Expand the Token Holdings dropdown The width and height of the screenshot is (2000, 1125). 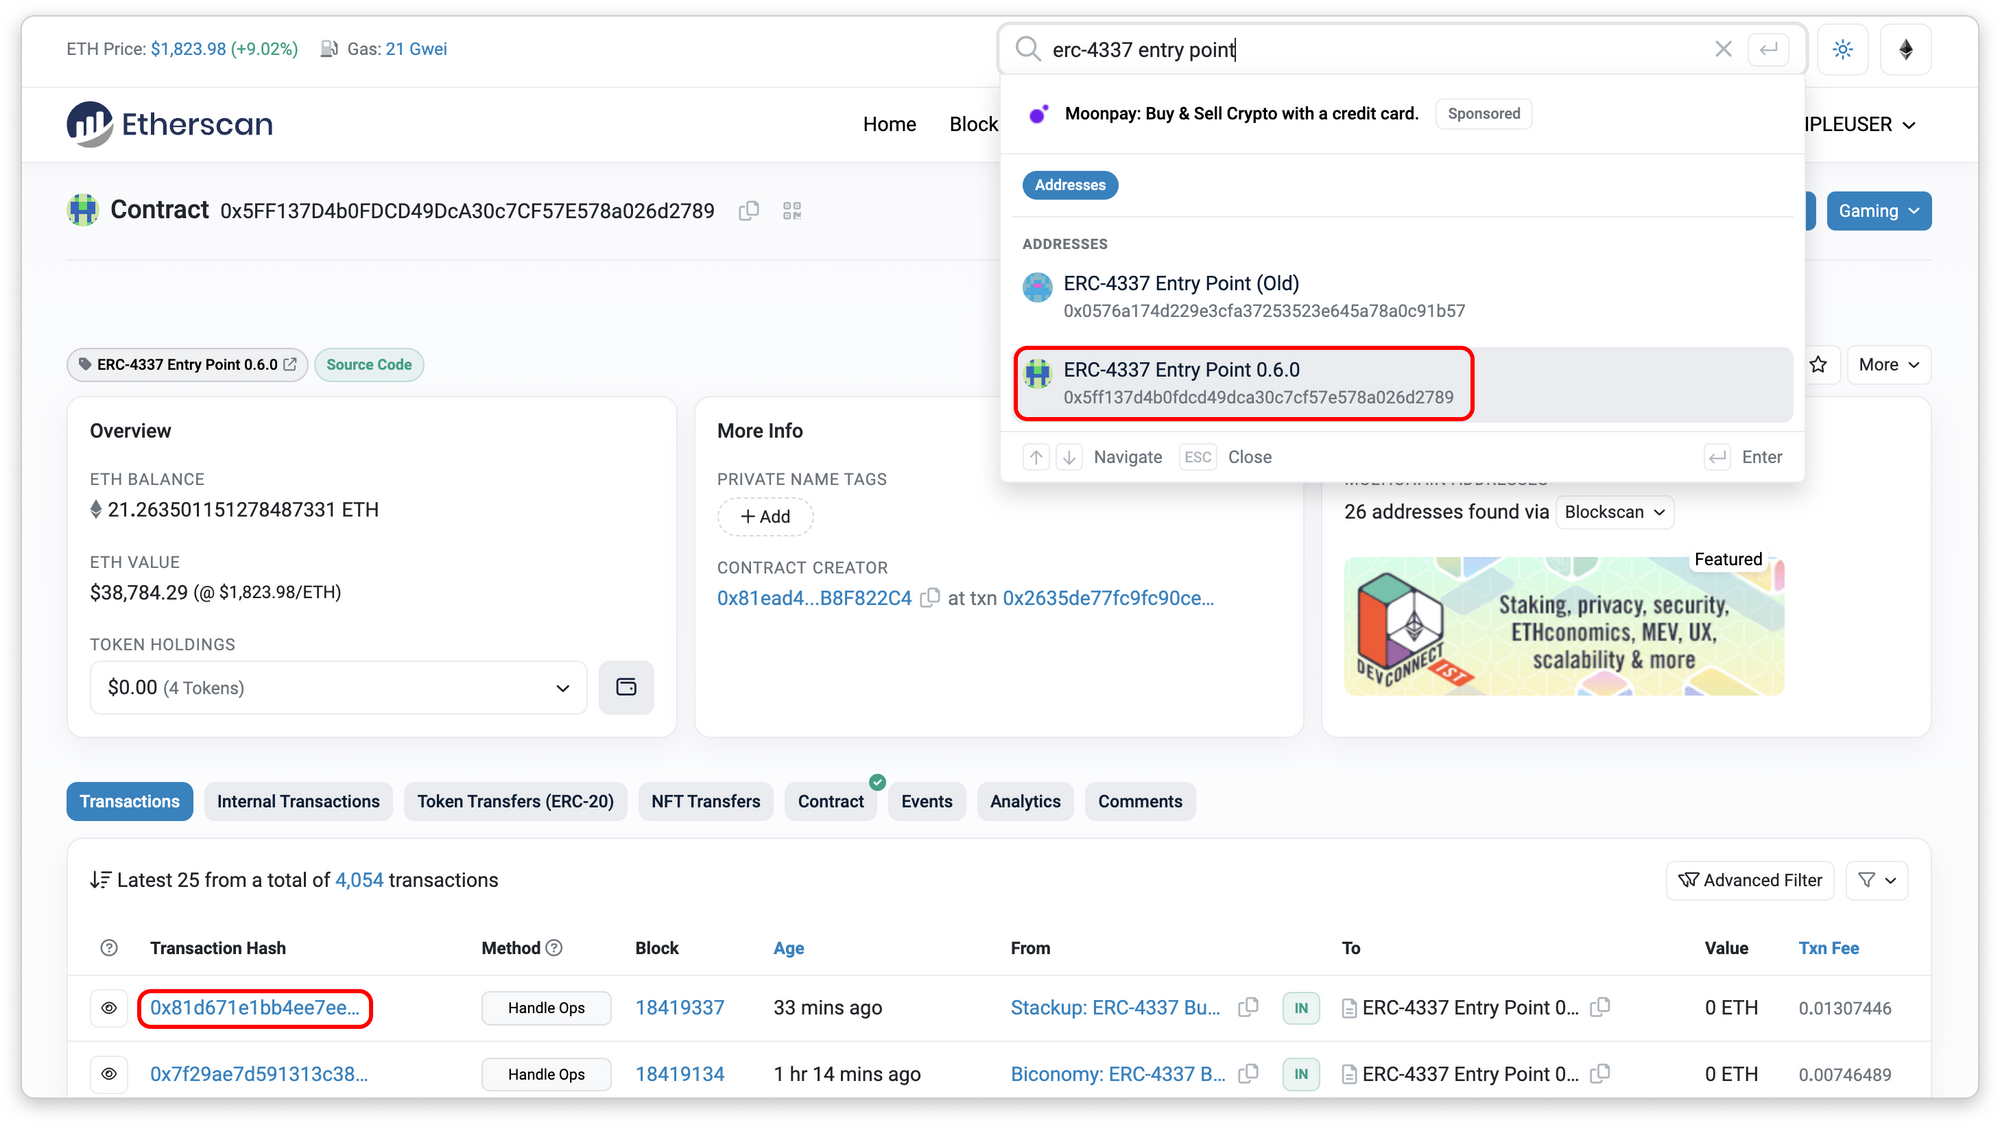point(338,688)
